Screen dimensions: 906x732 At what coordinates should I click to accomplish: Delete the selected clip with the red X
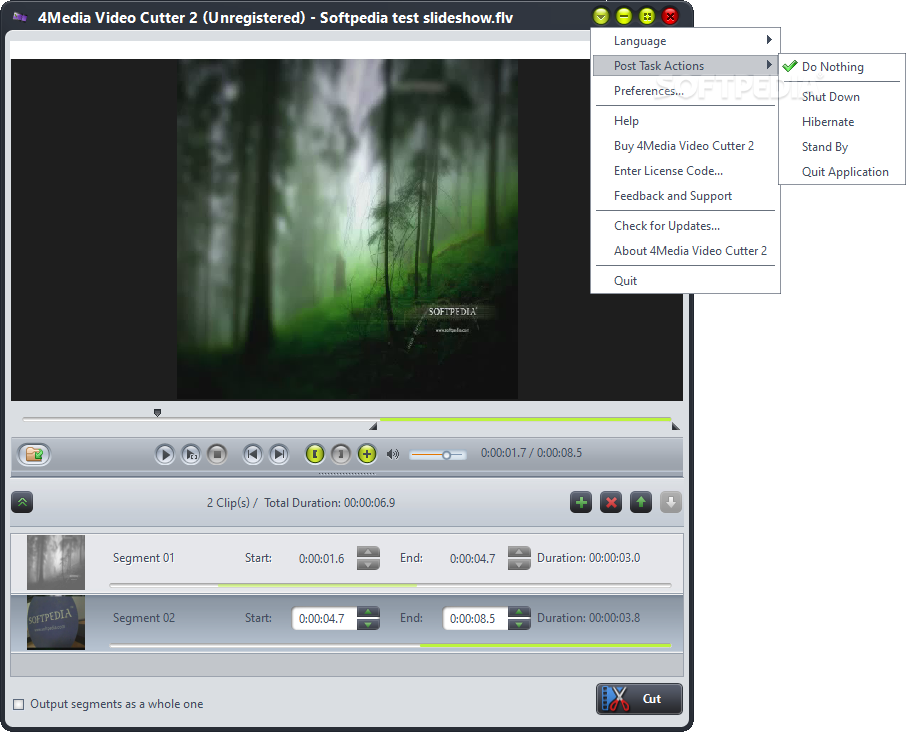(611, 502)
